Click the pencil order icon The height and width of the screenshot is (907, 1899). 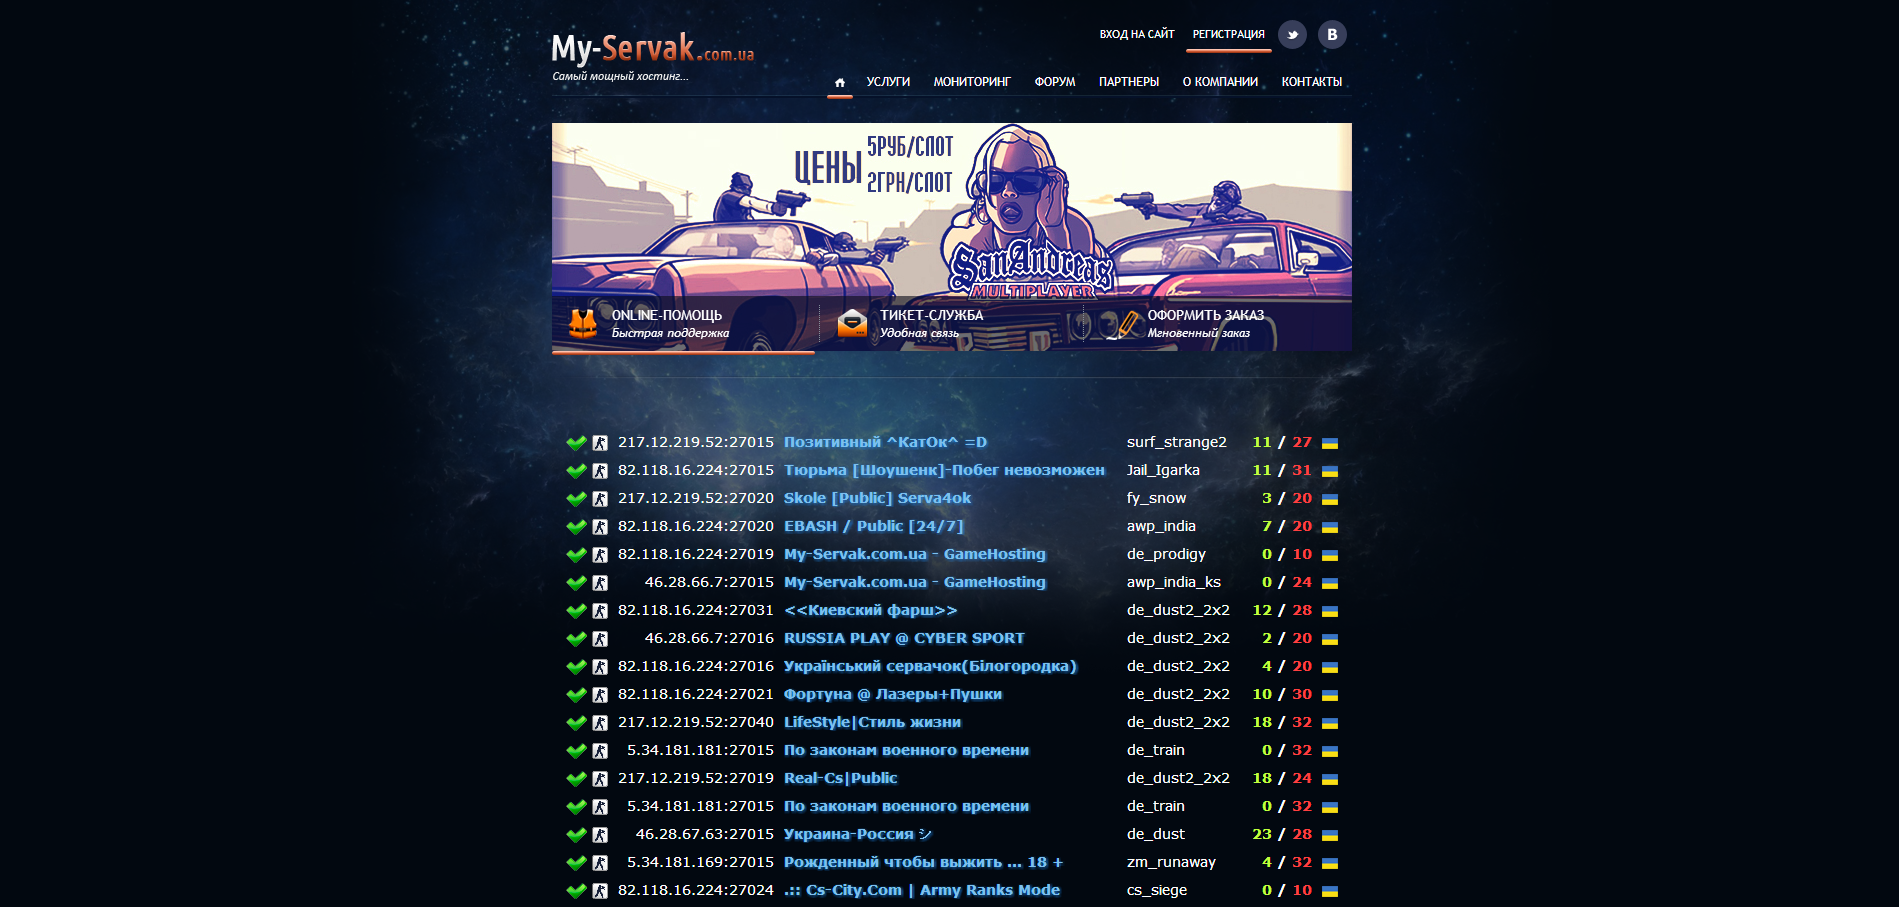(1124, 324)
